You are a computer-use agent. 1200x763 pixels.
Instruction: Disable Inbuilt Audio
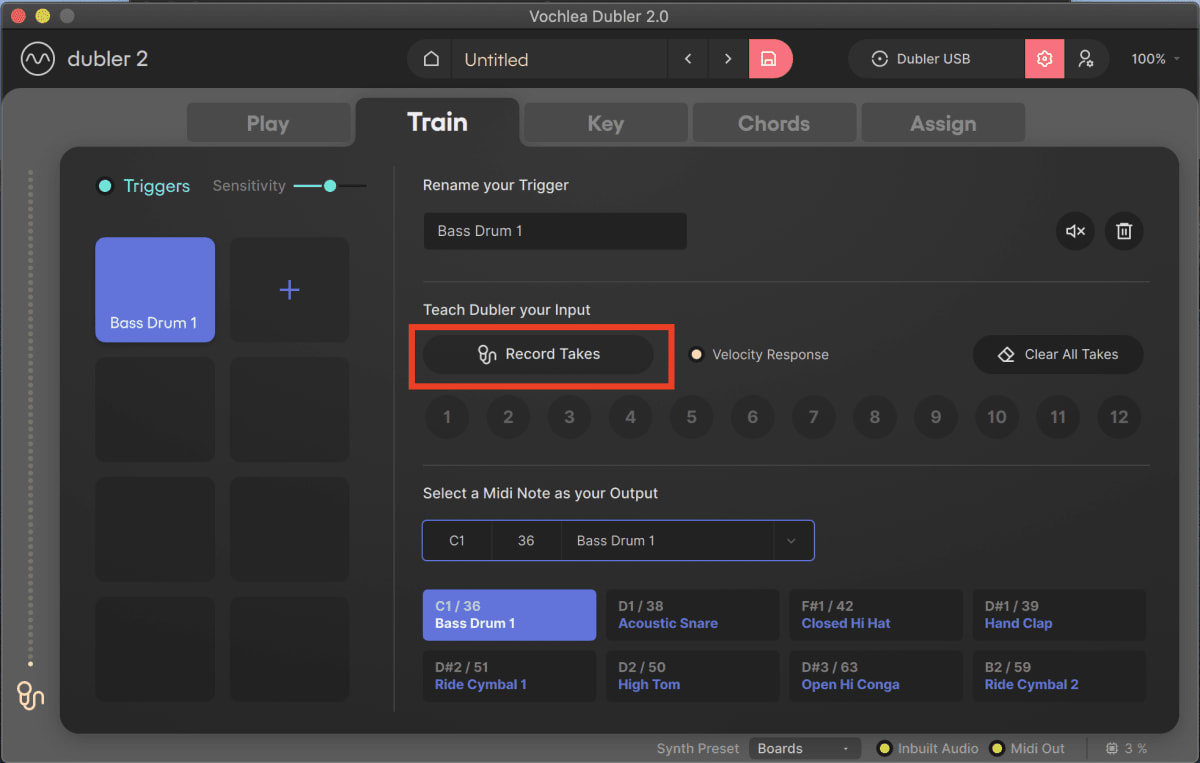(x=883, y=747)
